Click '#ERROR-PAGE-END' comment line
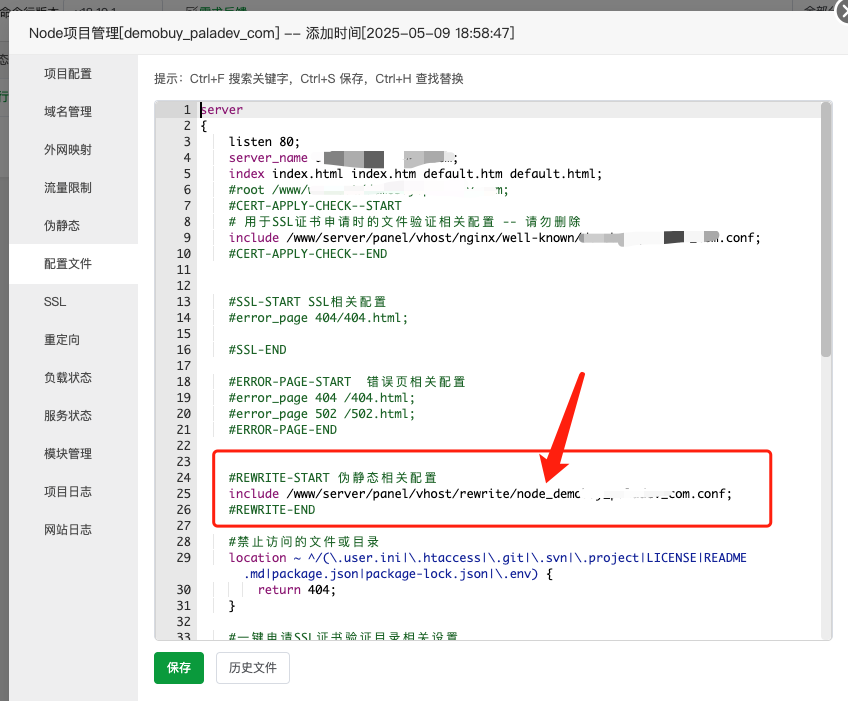Viewport: 848px width, 701px height. pyautogui.click(x=282, y=429)
